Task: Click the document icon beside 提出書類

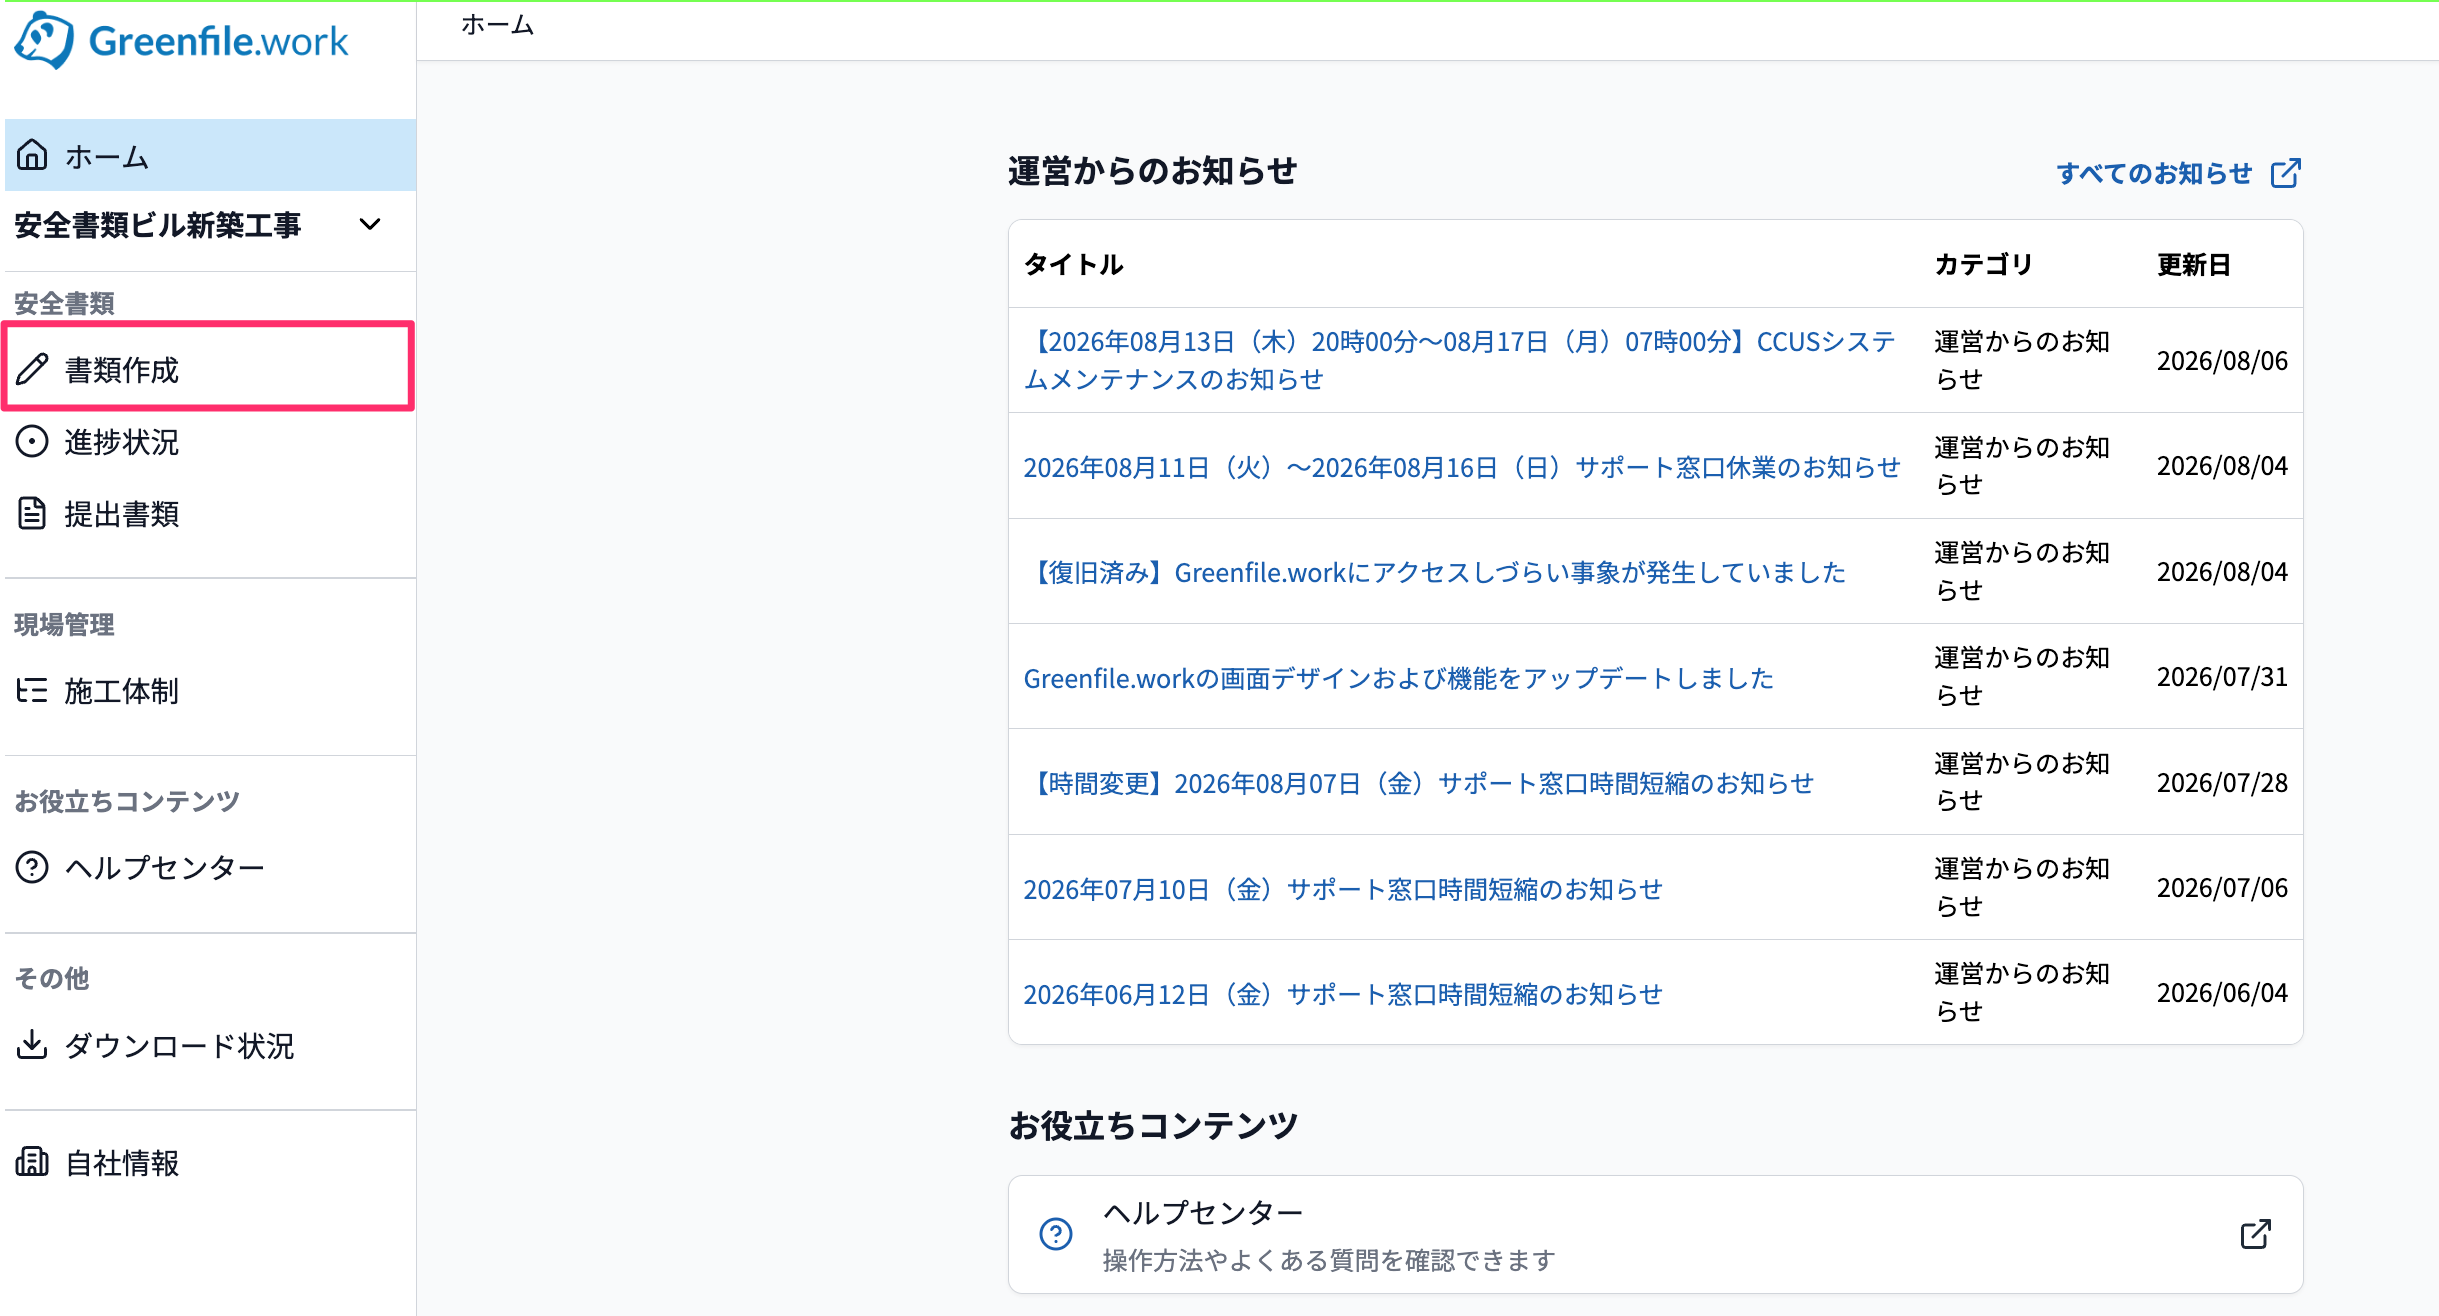Action: point(32,513)
